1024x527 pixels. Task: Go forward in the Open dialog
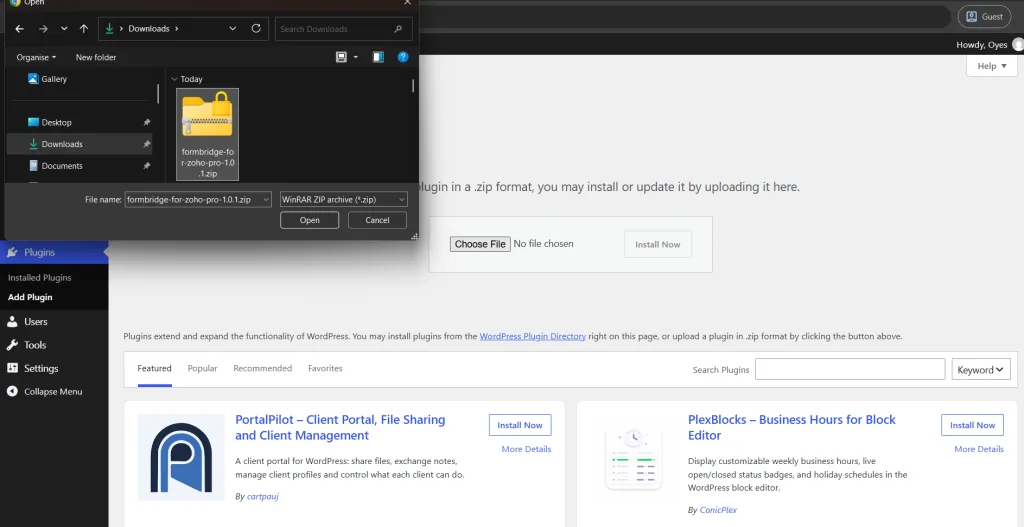click(x=43, y=29)
